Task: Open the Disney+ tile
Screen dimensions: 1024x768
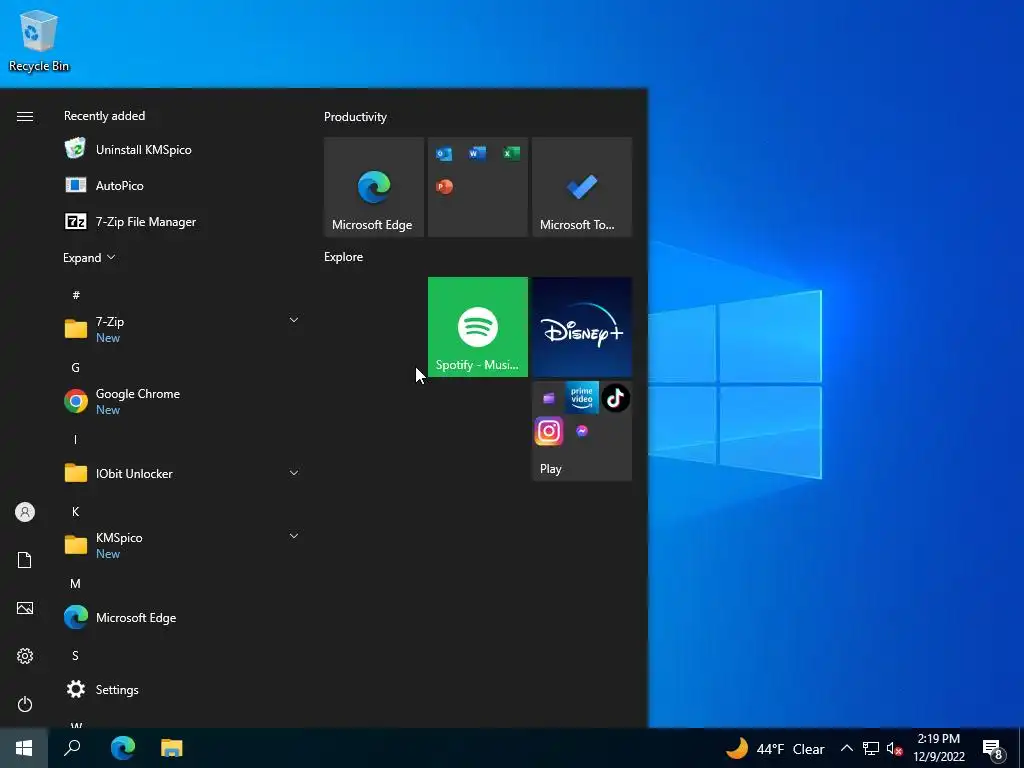Action: click(582, 327)
